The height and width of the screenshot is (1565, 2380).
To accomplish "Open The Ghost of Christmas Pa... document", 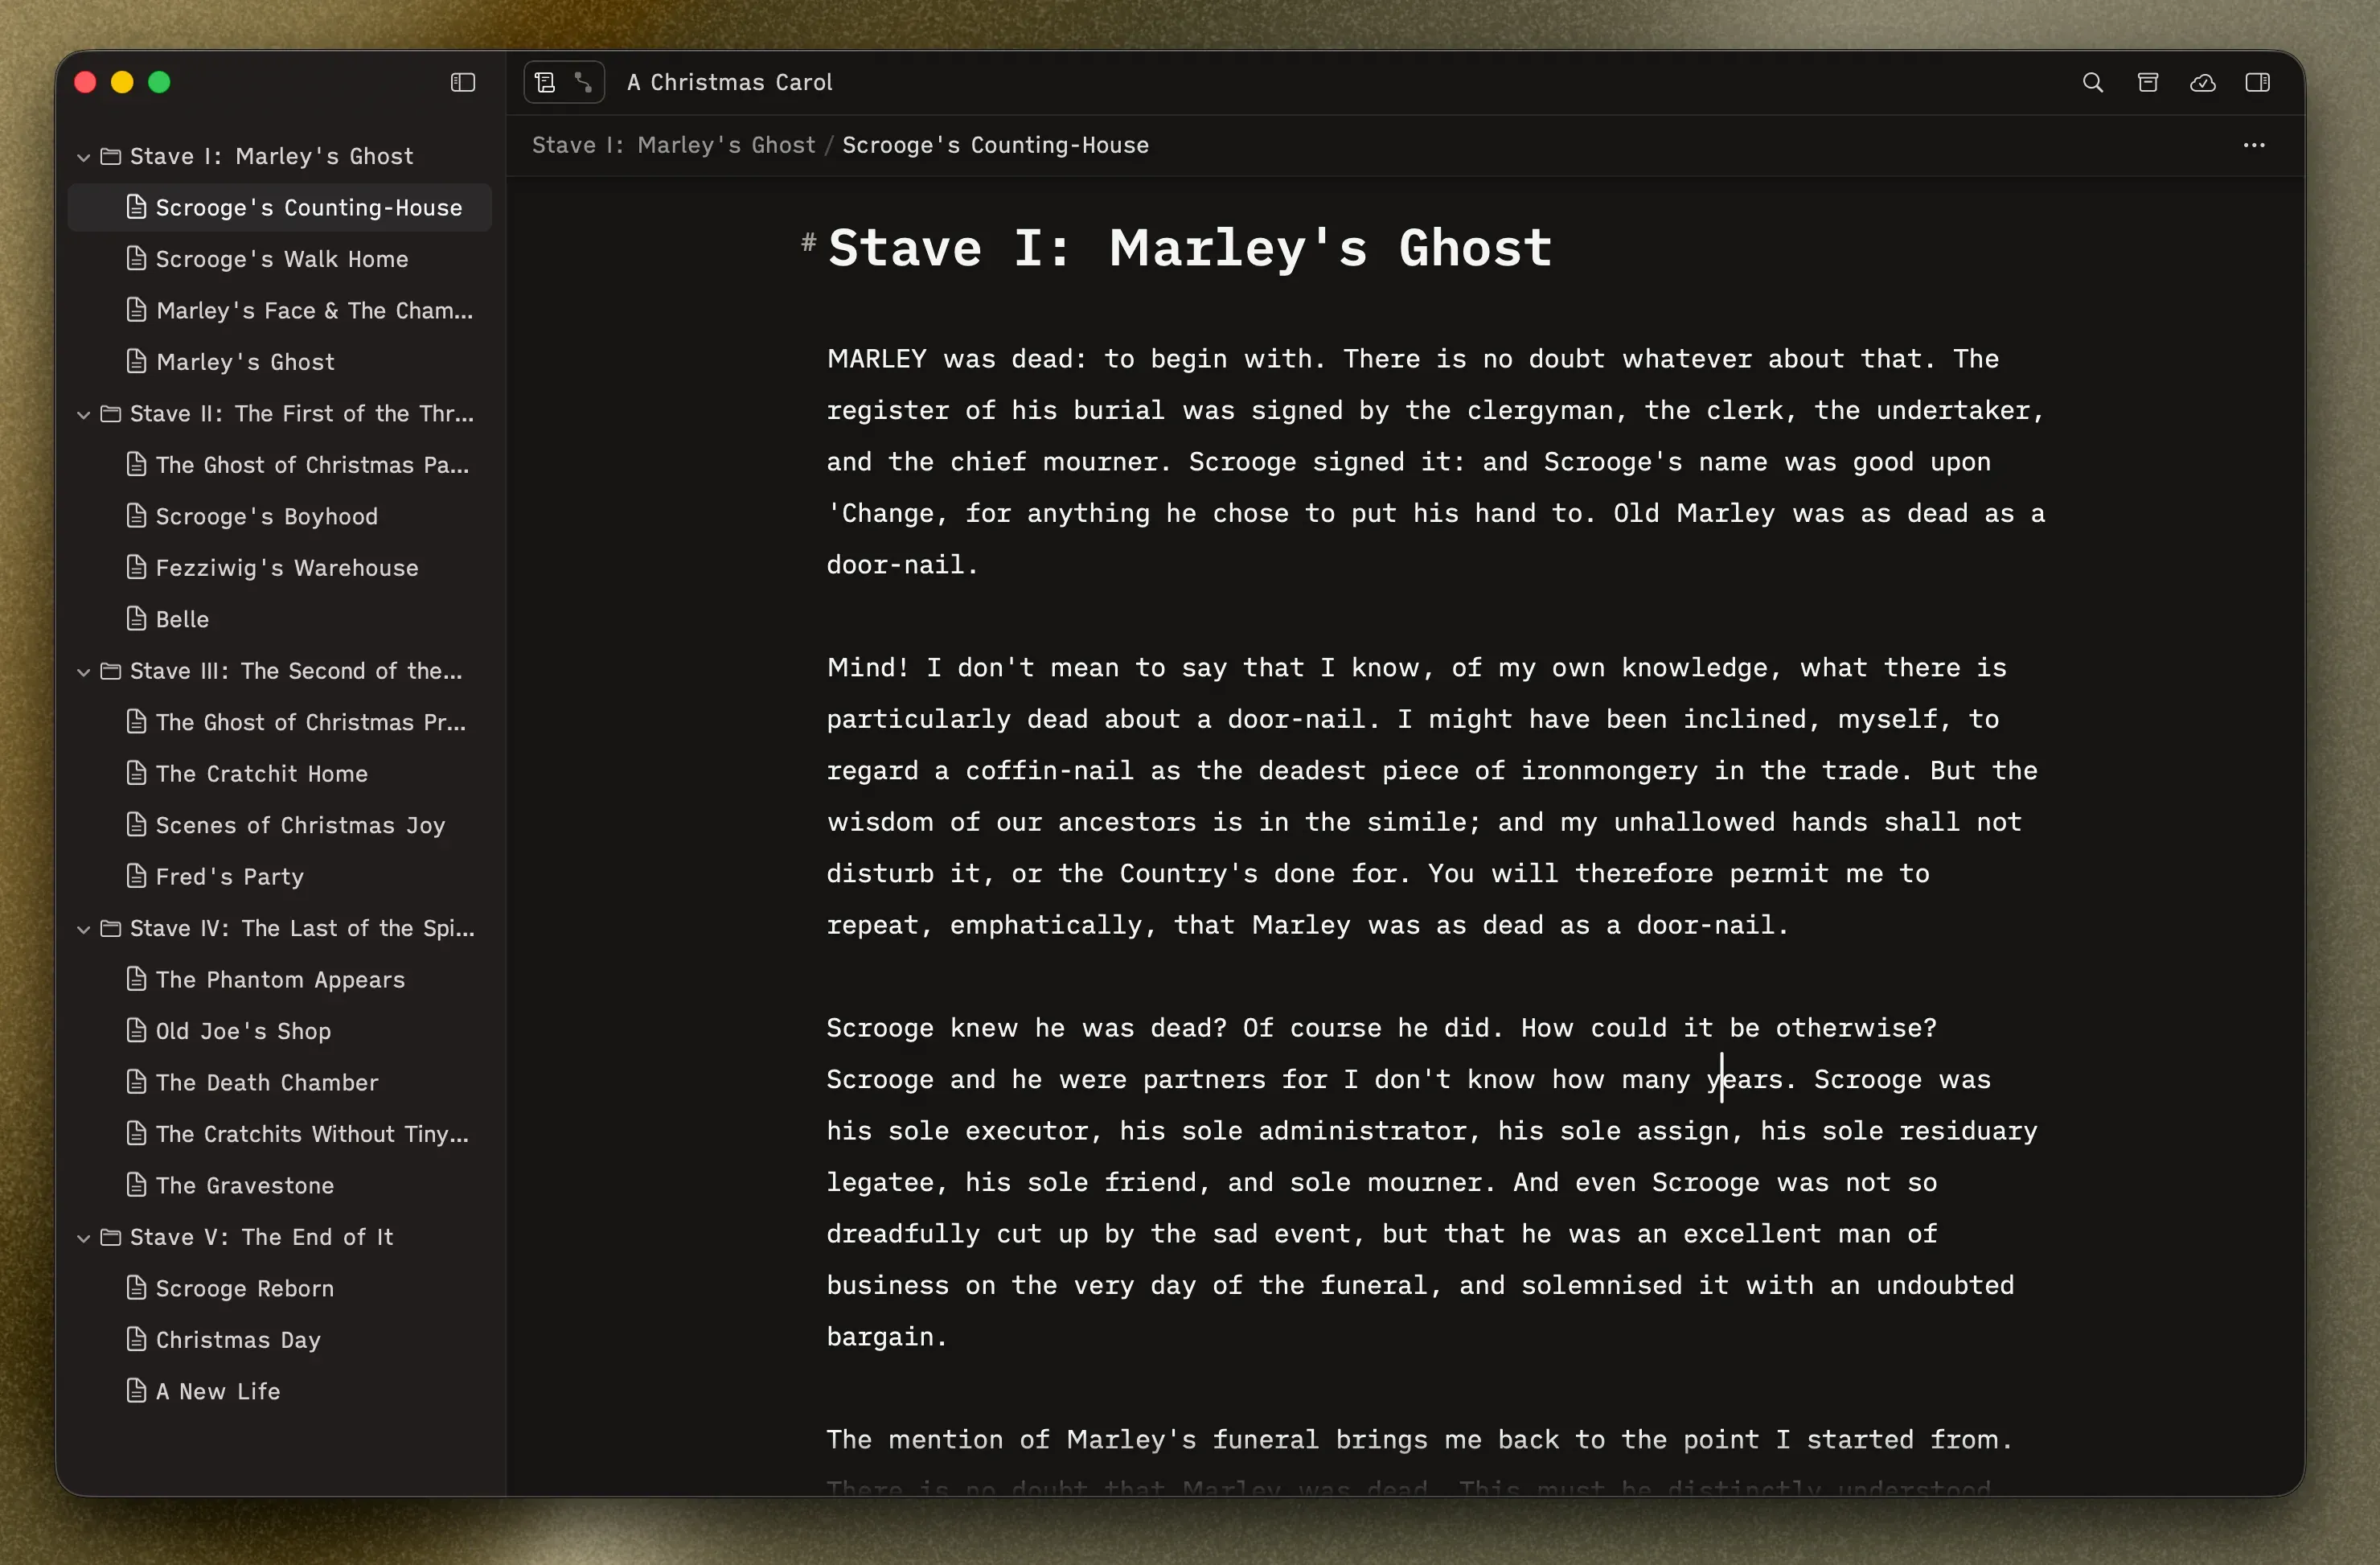I will (280, 465).
